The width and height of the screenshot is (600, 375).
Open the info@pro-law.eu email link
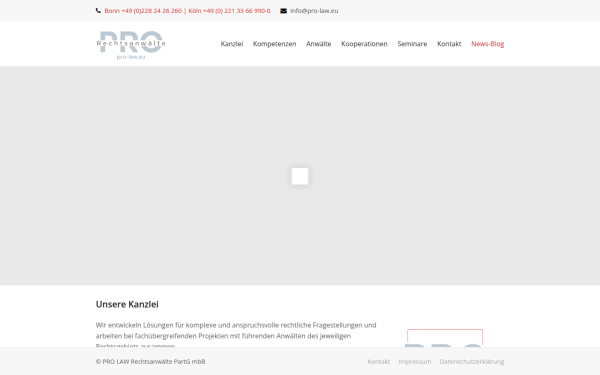314,11
